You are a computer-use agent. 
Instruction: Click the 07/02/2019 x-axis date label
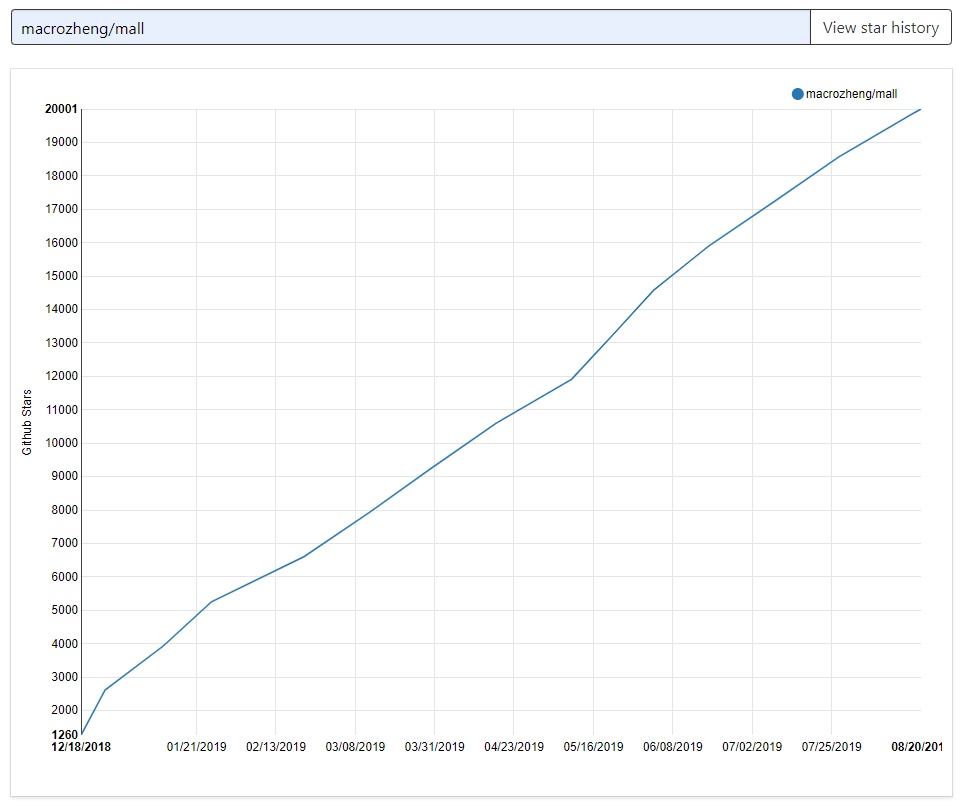pyautogui.click(x=752, y=747)
